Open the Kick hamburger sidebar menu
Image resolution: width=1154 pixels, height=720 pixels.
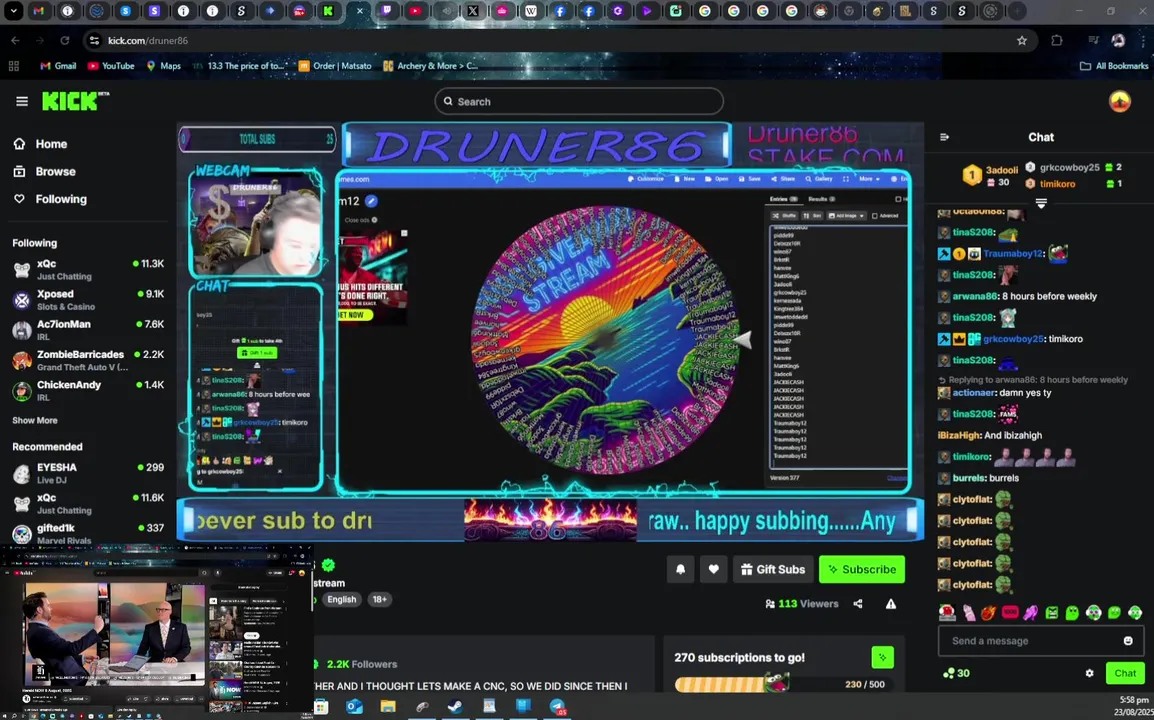22,102
